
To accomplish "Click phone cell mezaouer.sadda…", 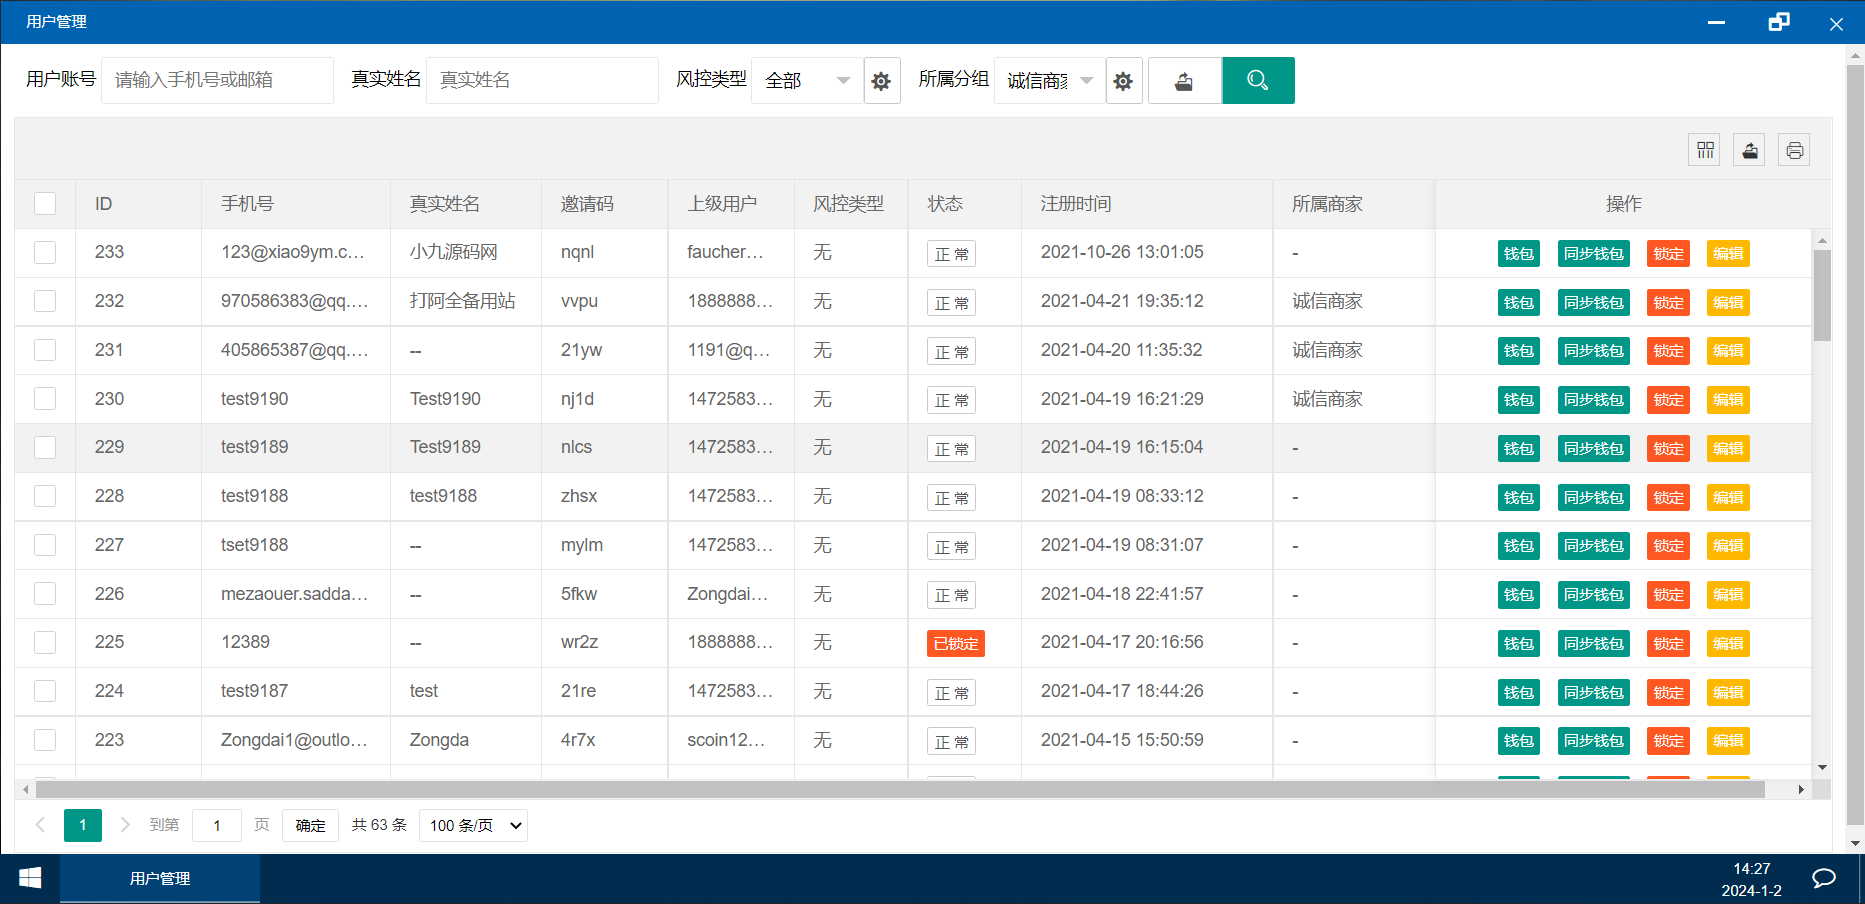I will (x=295, y=594).
